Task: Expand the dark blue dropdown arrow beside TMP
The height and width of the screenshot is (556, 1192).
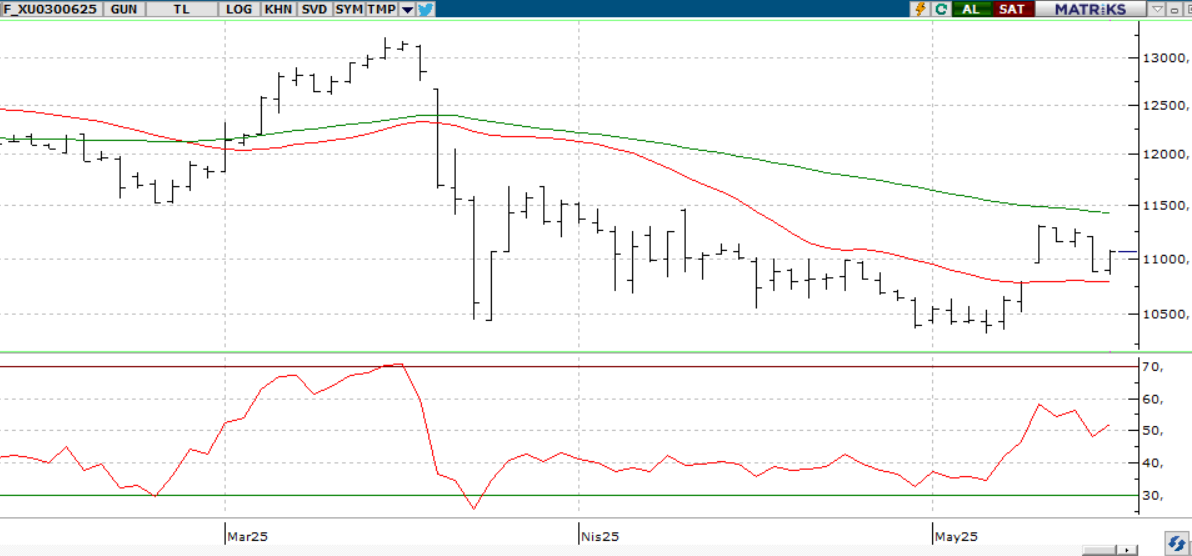Action: click(407, 10)
